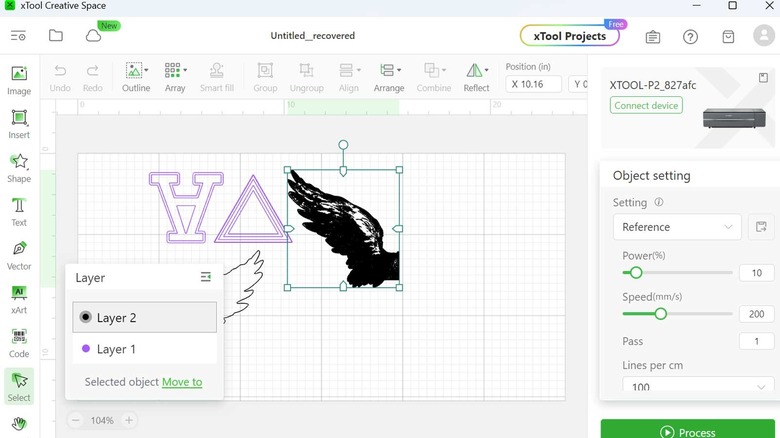Pick the Vector pen tool

tap(19, 255)
